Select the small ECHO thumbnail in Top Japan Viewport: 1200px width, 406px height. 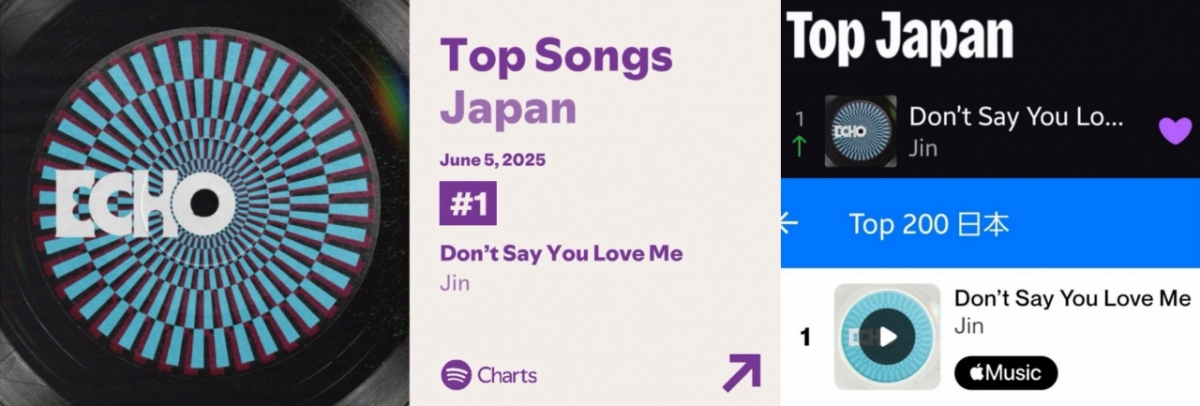coord(860,131)
